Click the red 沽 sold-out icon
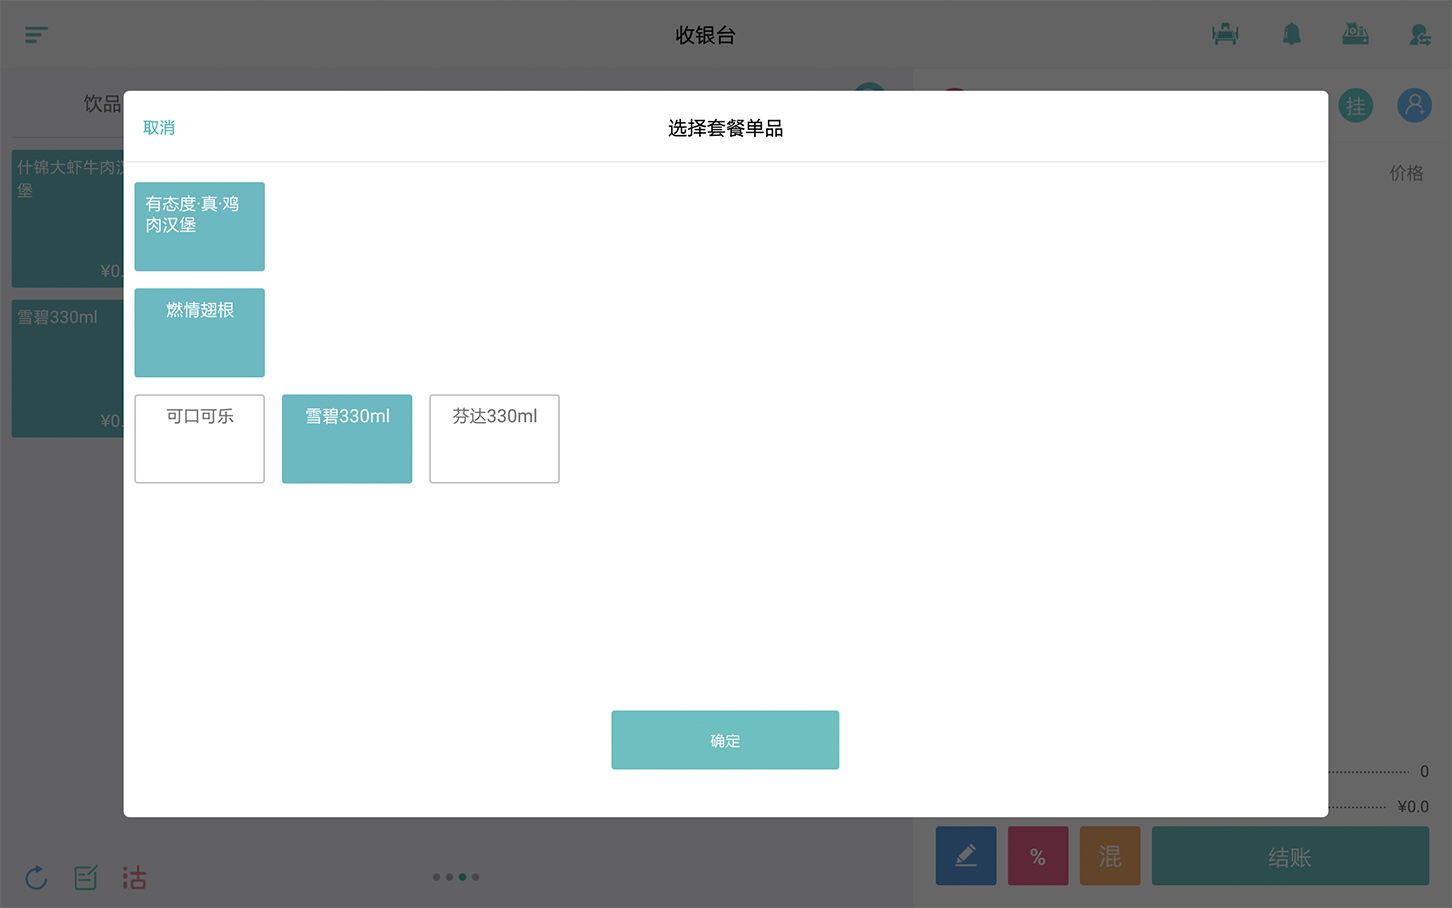Screen dimensions: 1452x908 (134, 878)
